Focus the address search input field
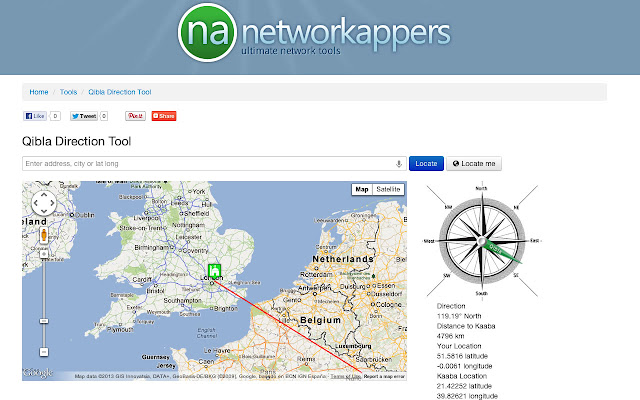 coord(214,164)
